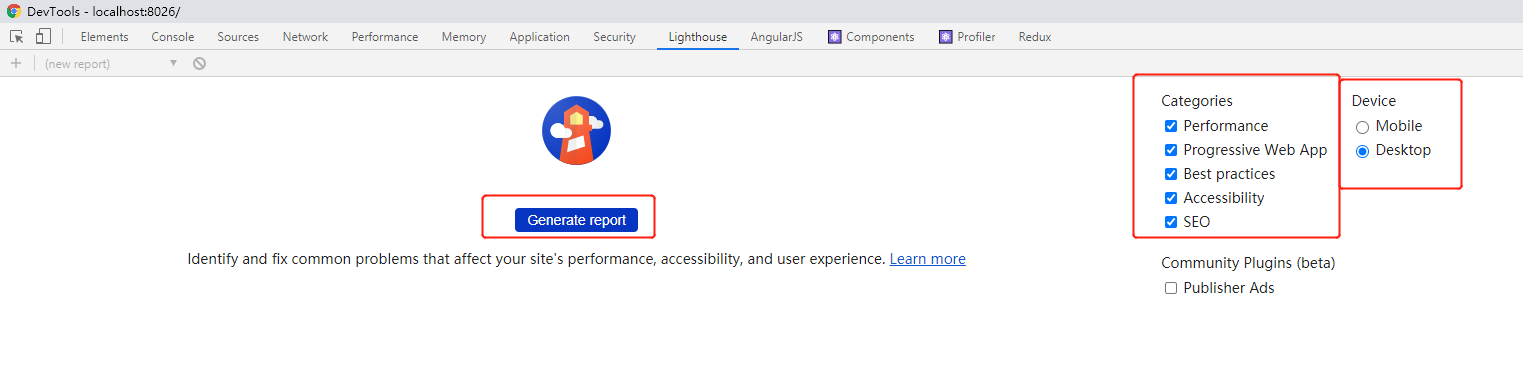
Task: Uncheck the Progressive Web App checkbox
Action: [1171, 150]
